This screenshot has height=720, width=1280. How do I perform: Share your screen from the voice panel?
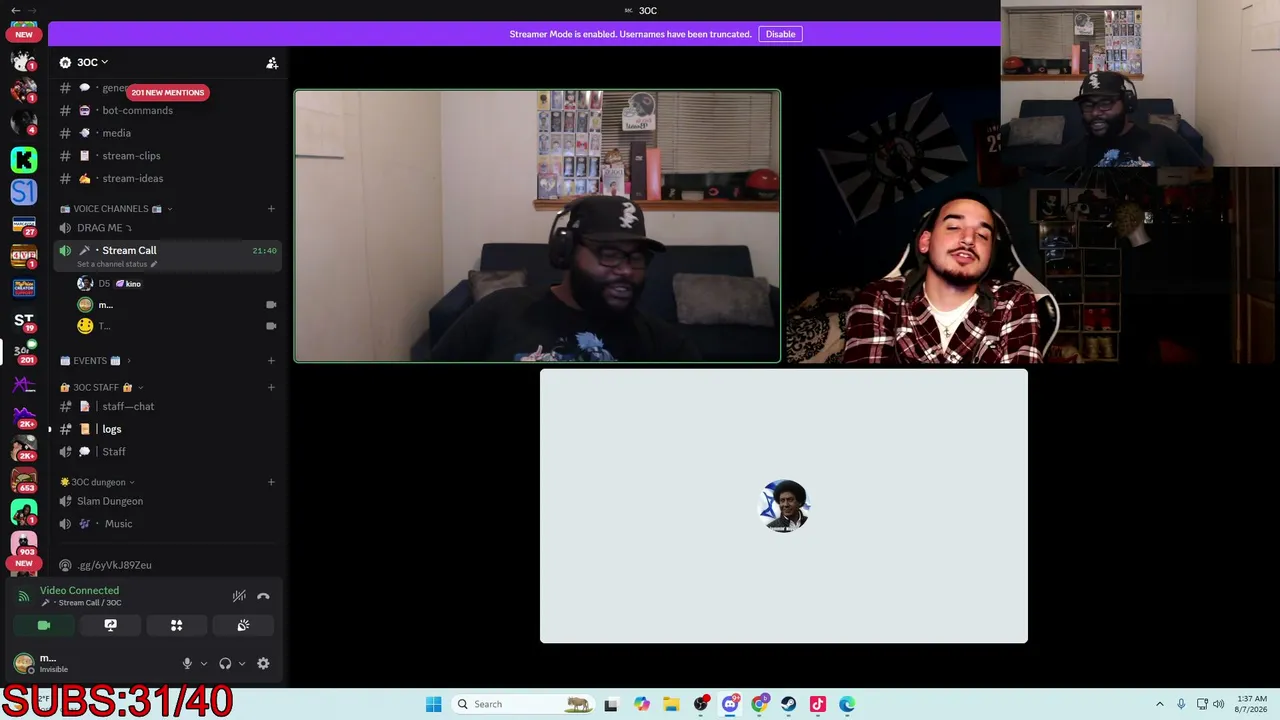tap(110, 625)
